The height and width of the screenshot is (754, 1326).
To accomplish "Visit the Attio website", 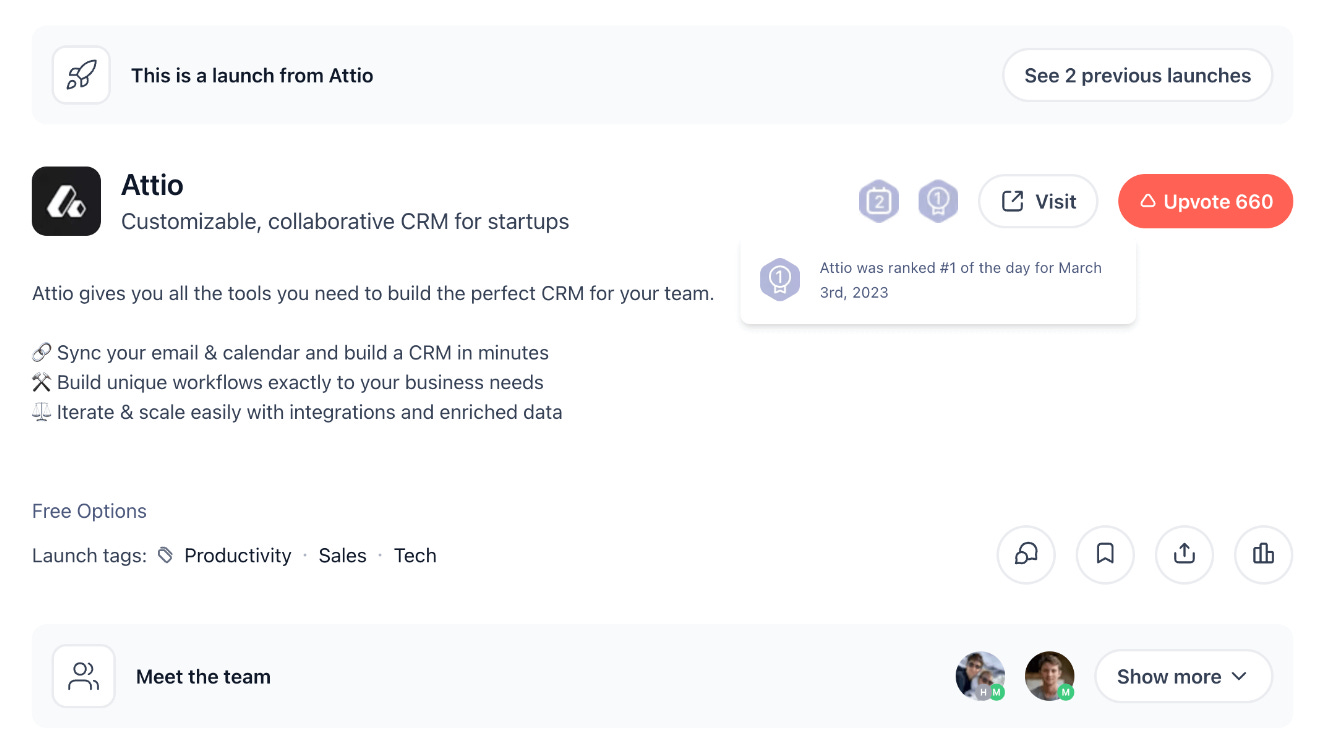I will pos(1038,201).
